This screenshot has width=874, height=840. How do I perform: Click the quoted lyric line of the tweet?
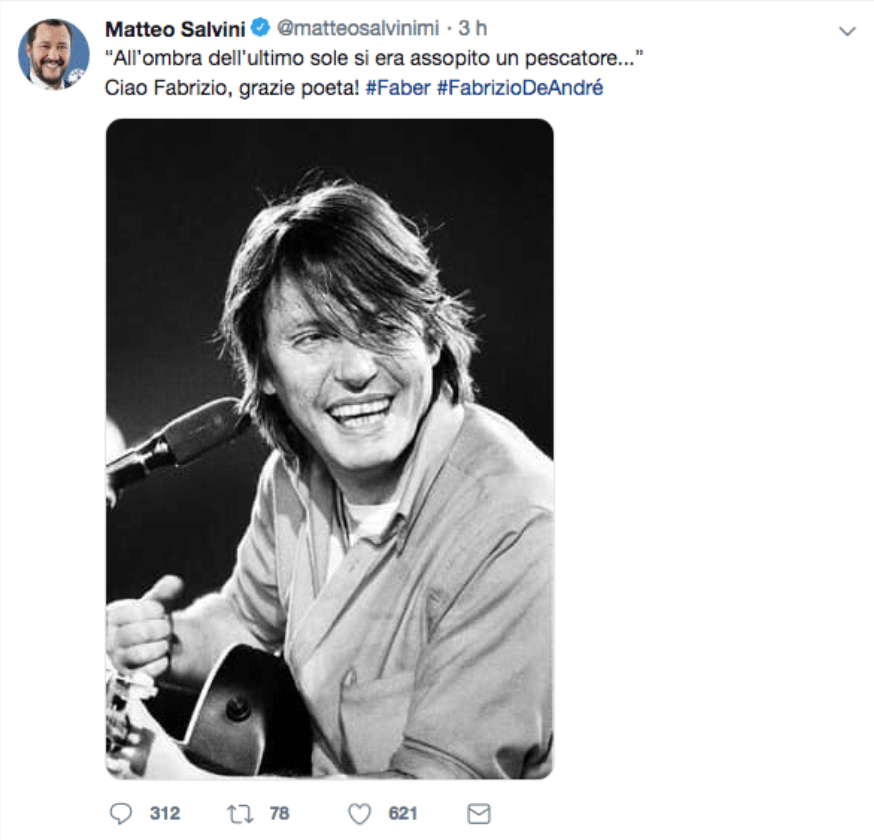point(374,59)
